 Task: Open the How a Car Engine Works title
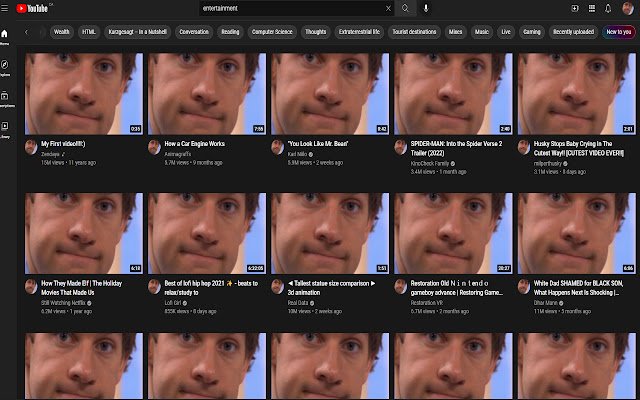click(x=194, y=144)
